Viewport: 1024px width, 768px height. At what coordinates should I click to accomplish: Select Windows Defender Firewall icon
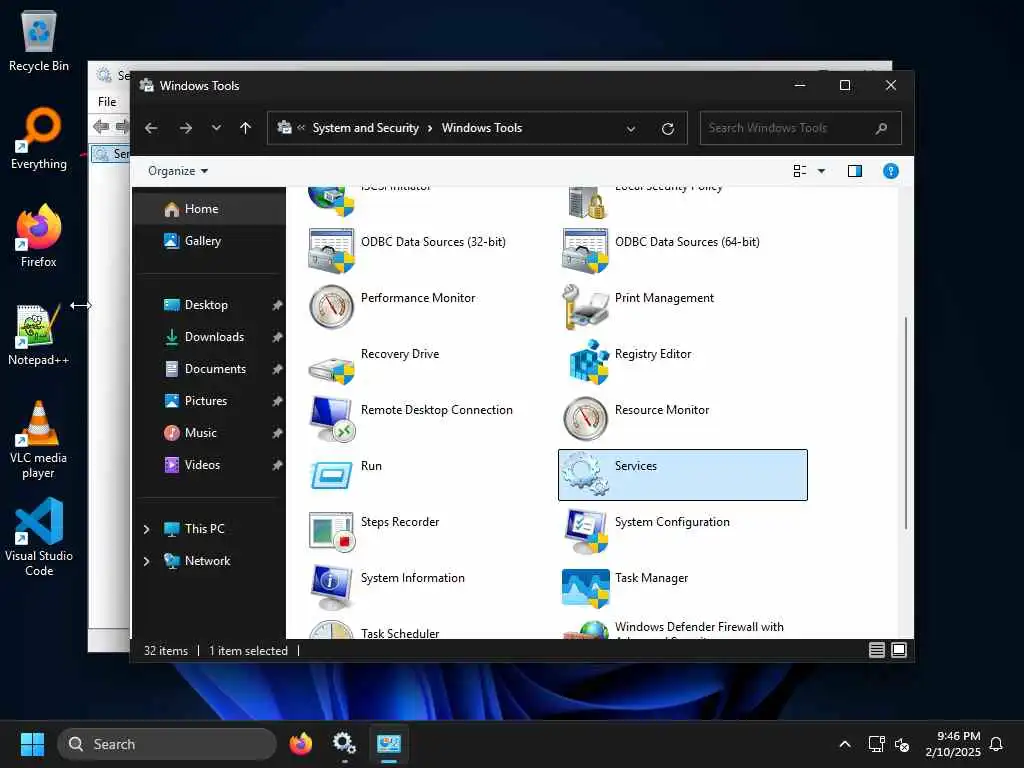point(585,630)
